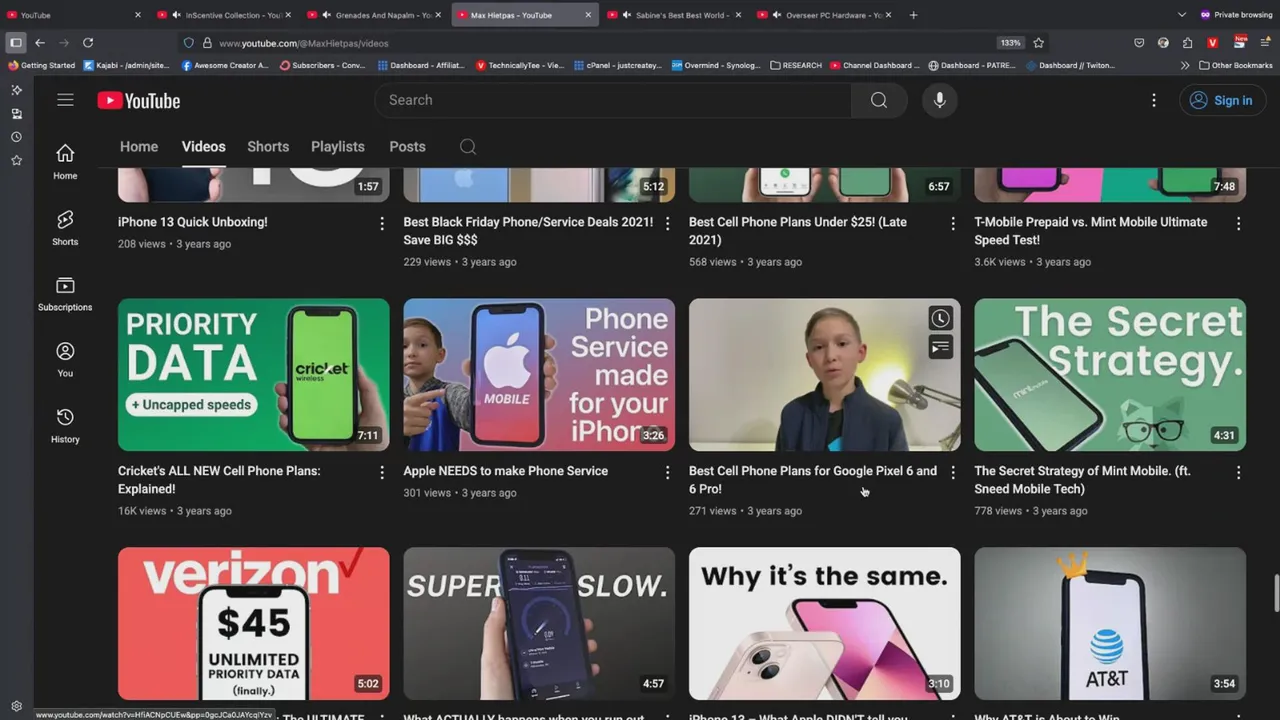Screen dimensions: 1280x720
Task: Switch to the channel Shorts tab
Action: (x=268, y=146)
